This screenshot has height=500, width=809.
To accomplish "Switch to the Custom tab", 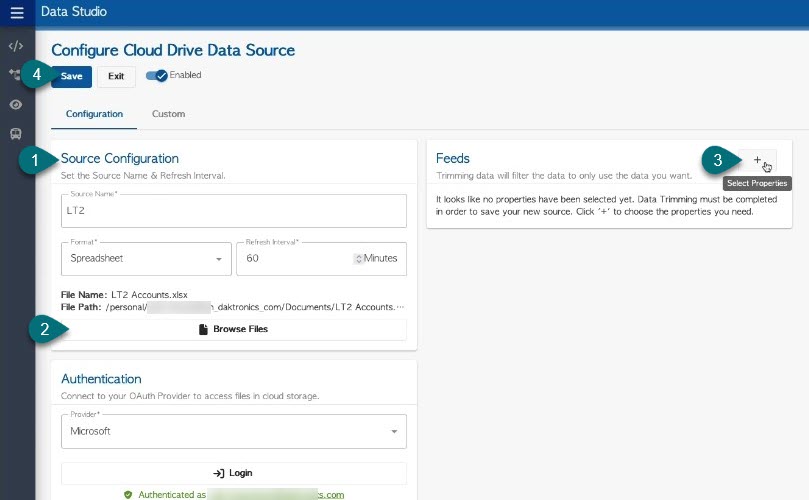I will tap(168, 114).
